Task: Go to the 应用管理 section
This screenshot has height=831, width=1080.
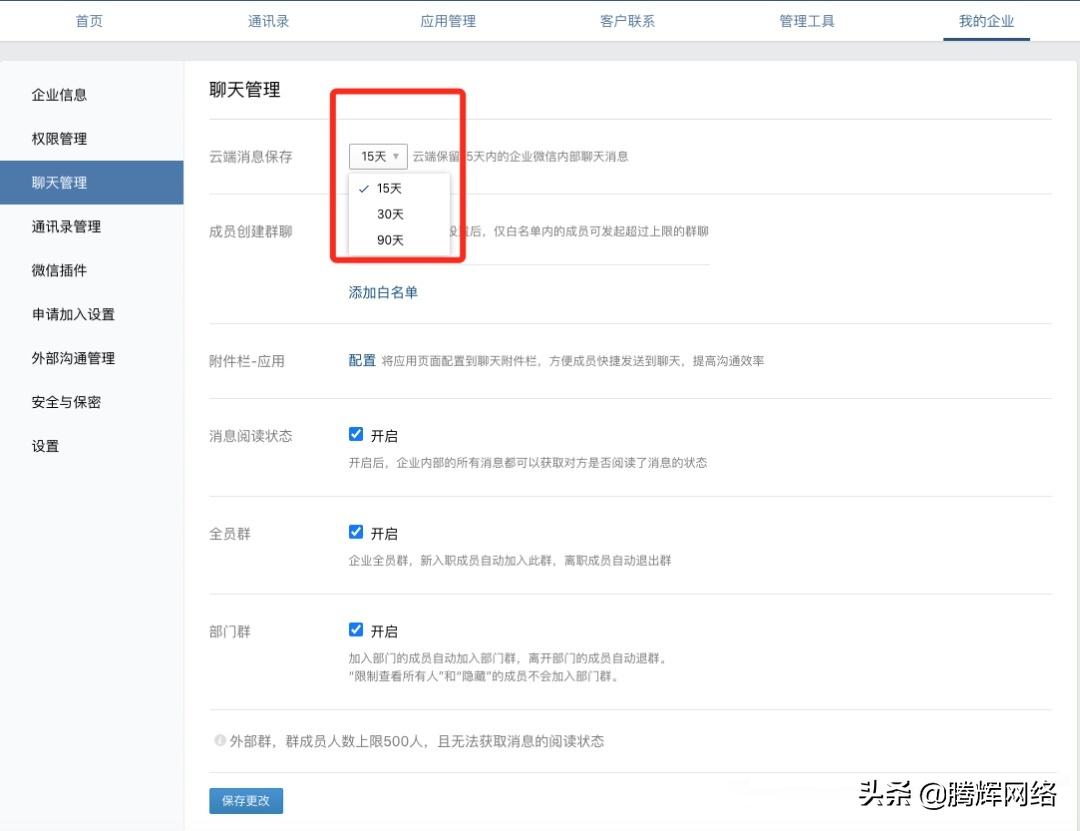Action: pyautogui.click(x=448, y=20)
